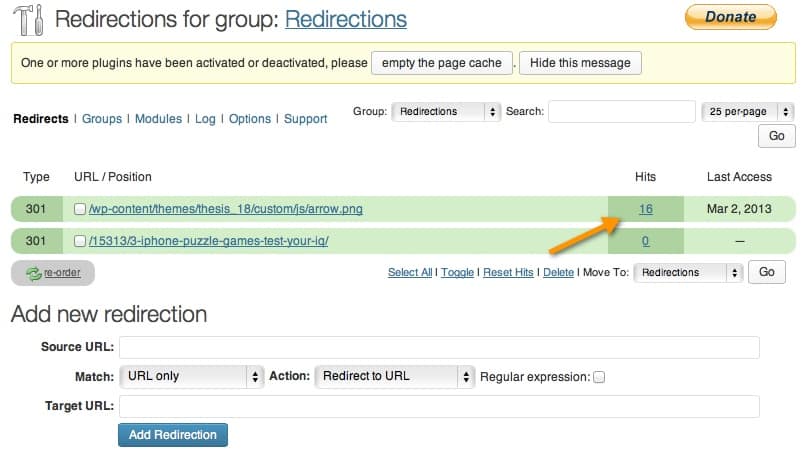
Task: Click the Add Redirection button
Action: coord(173,435)
